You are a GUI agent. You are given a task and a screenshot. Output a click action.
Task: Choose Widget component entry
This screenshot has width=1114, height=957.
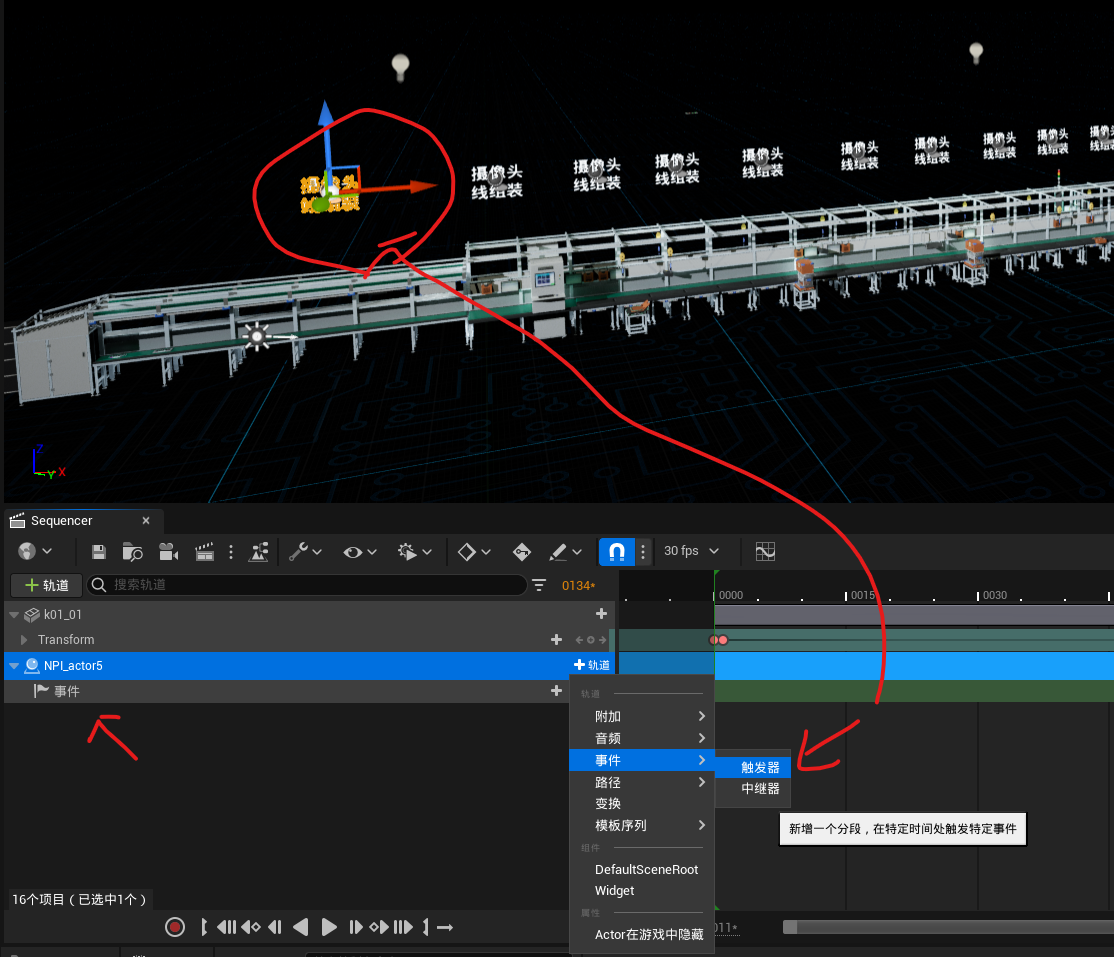tap(642, 891)
